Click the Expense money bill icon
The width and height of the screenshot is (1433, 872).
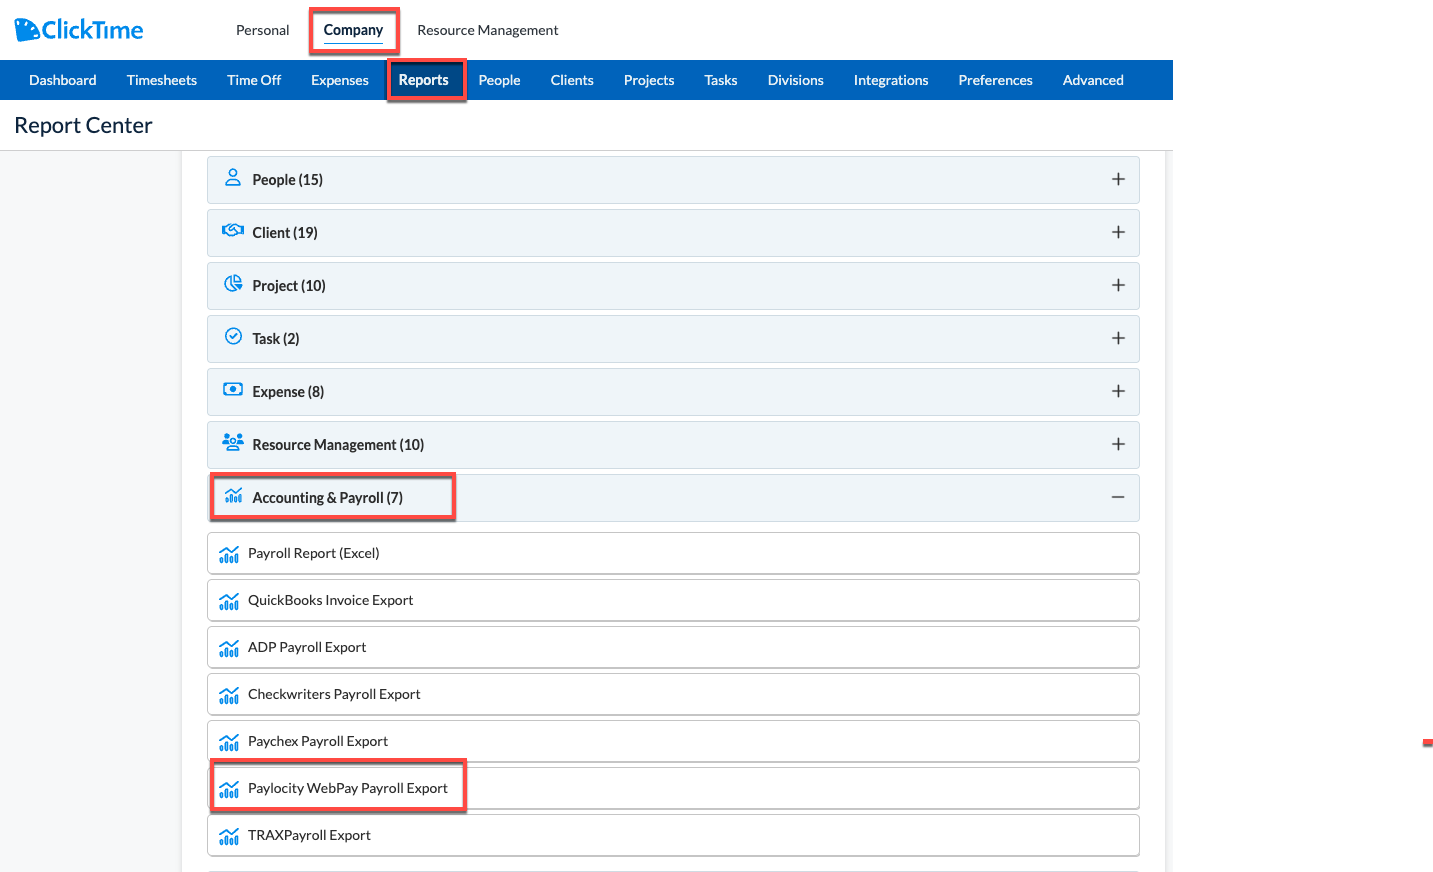click(x=233, y=389)
